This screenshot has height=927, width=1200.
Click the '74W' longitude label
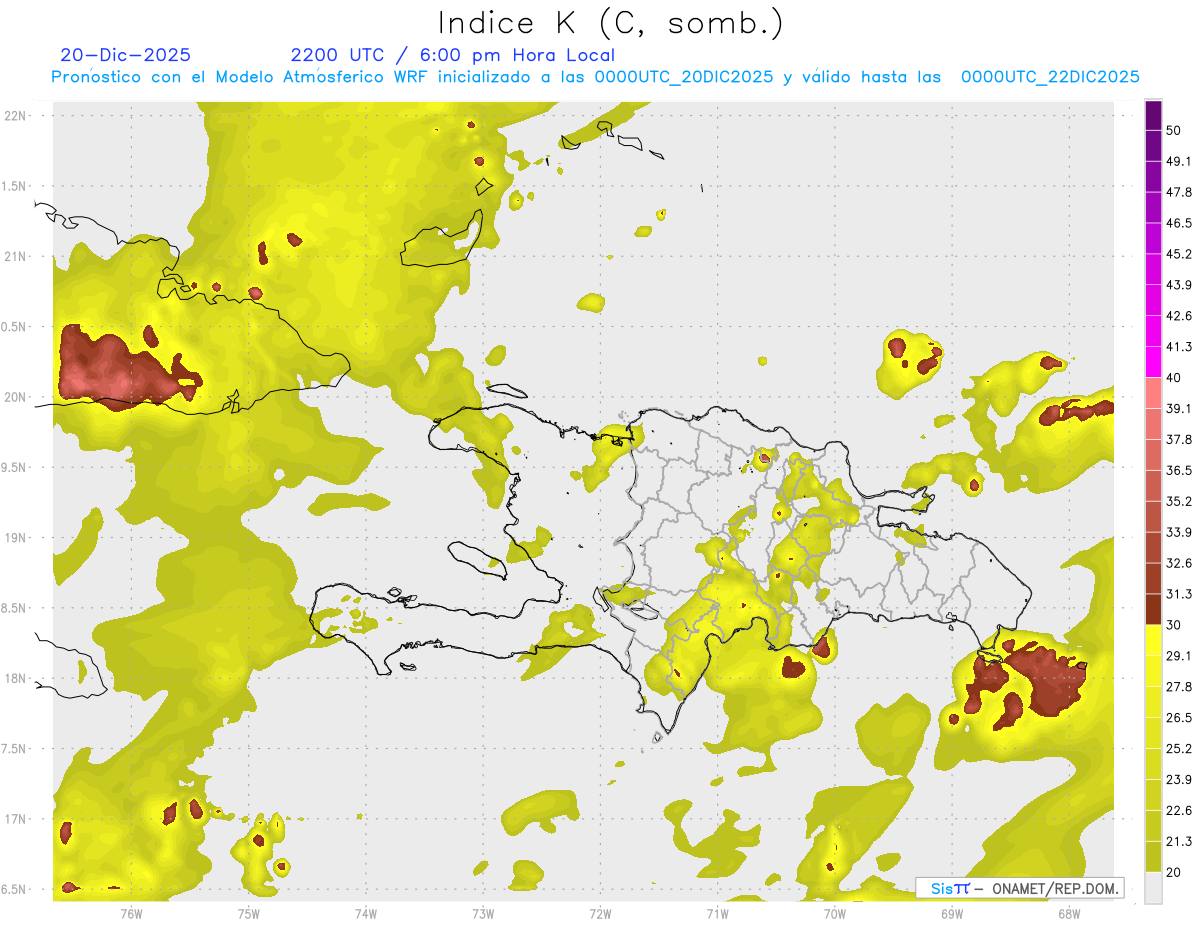tap(366, 913)
